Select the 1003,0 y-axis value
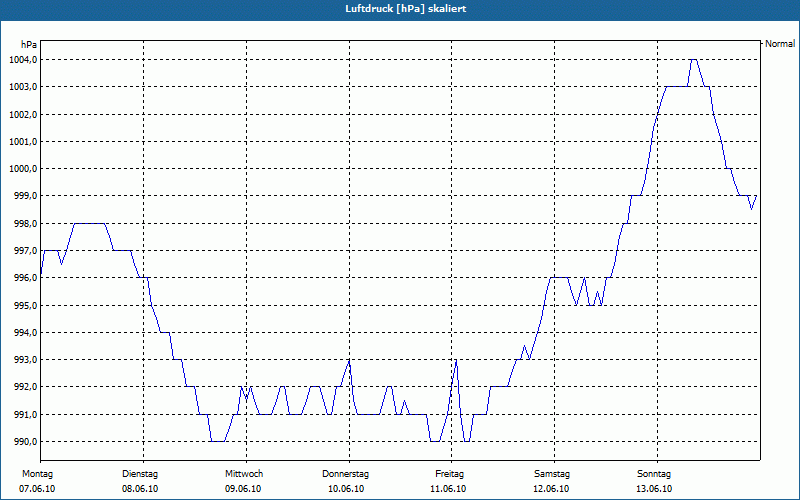Image resolution: width=800 pixels, height=500 pixels. pos(22,87)
